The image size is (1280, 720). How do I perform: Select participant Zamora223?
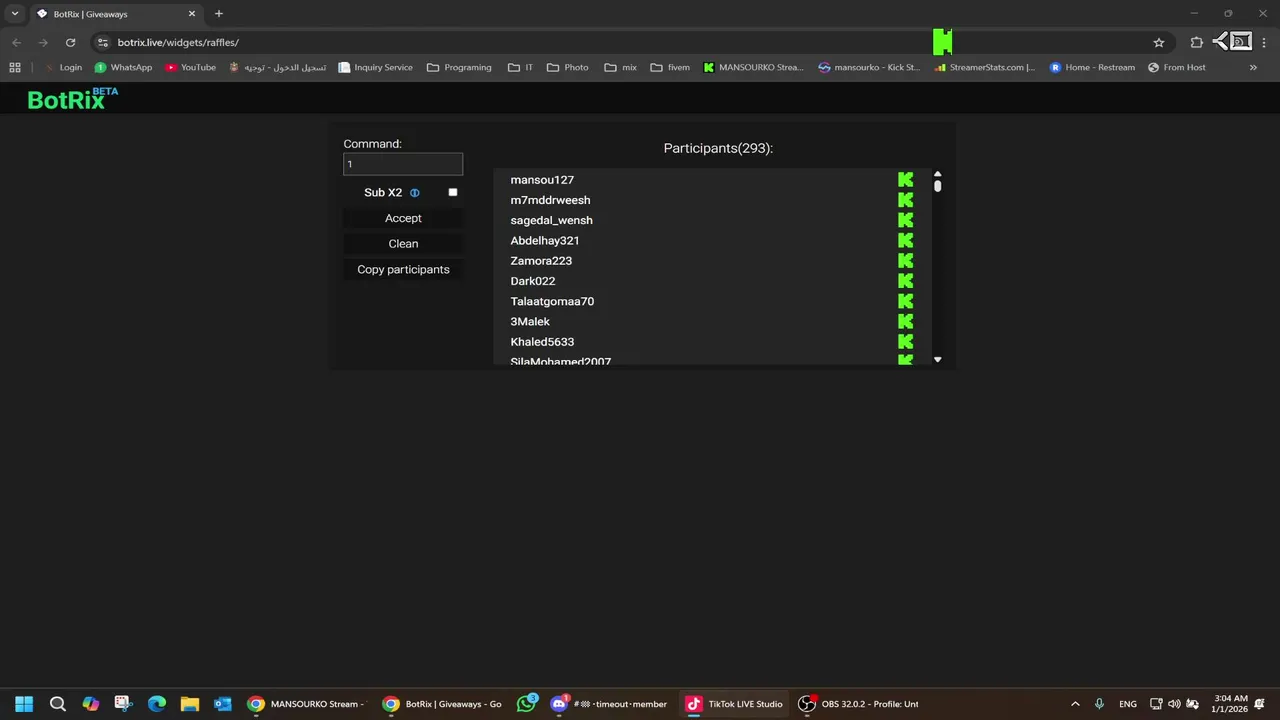tap(541, 261)
